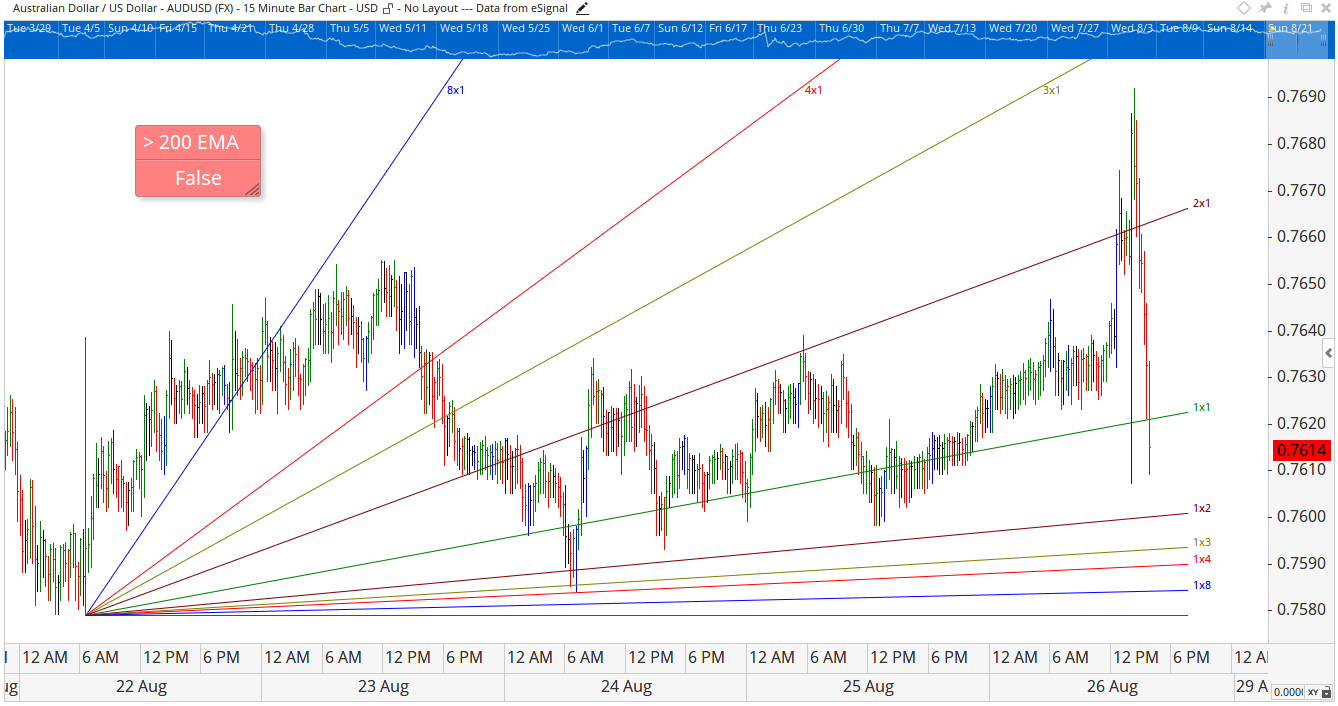Click the link/unlock symbol icon after USD
The width and height of the screenshot is (1338, 706).
[388, 8]
